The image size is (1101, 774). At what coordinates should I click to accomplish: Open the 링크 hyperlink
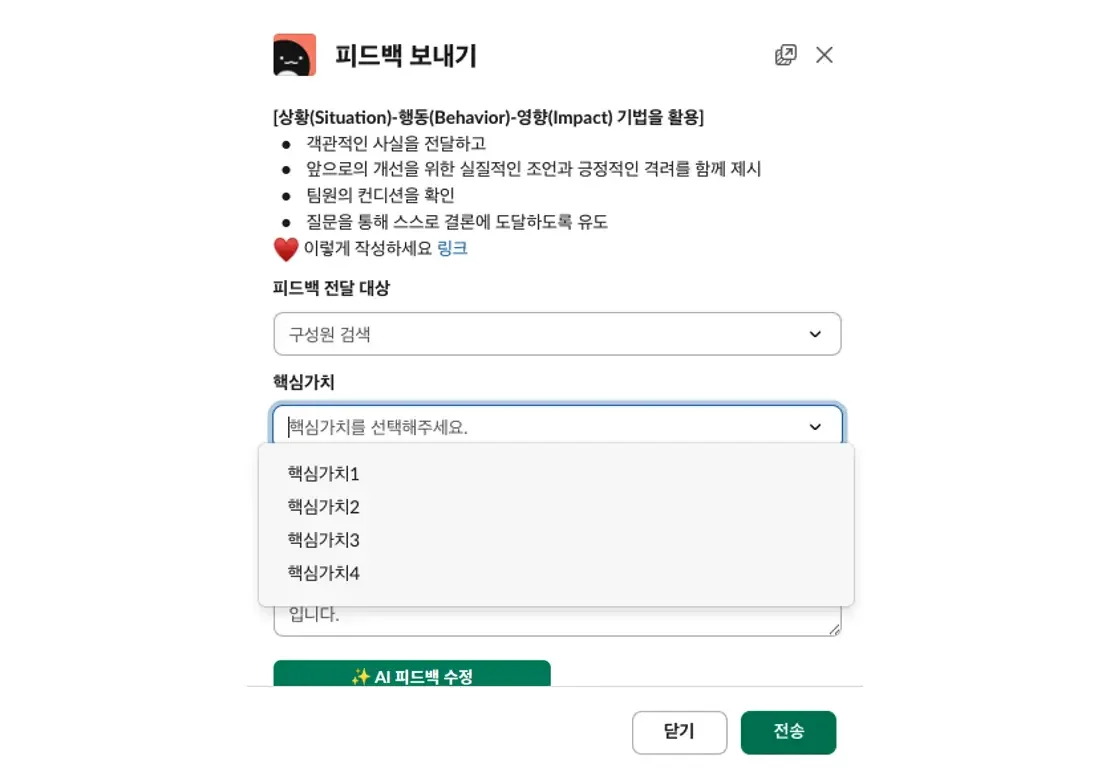click(452, 249)
